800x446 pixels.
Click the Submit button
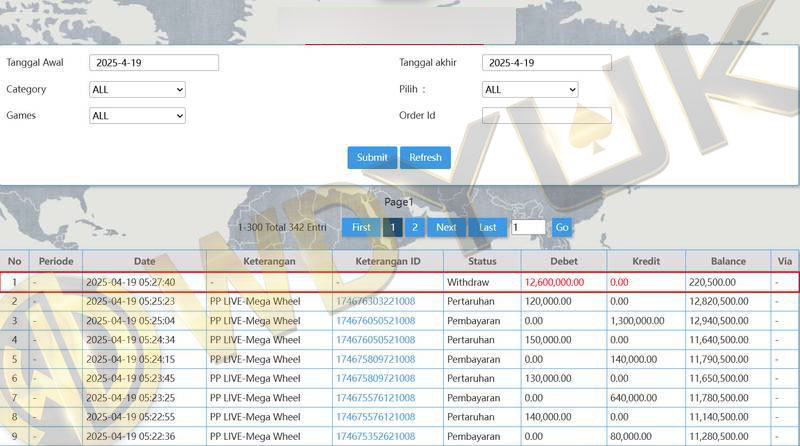coord(372,157)
